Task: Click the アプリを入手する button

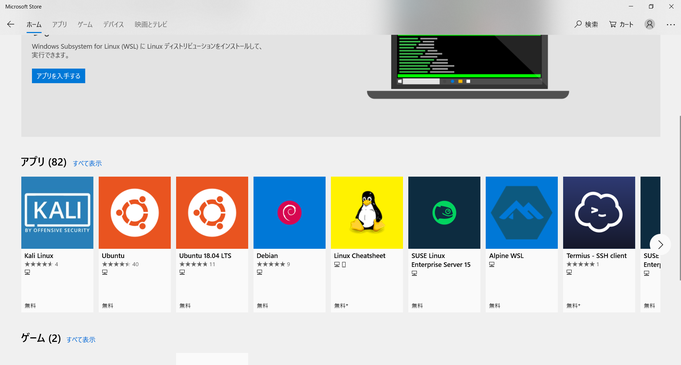Action: pyautogui.click(x=58, y=76)
